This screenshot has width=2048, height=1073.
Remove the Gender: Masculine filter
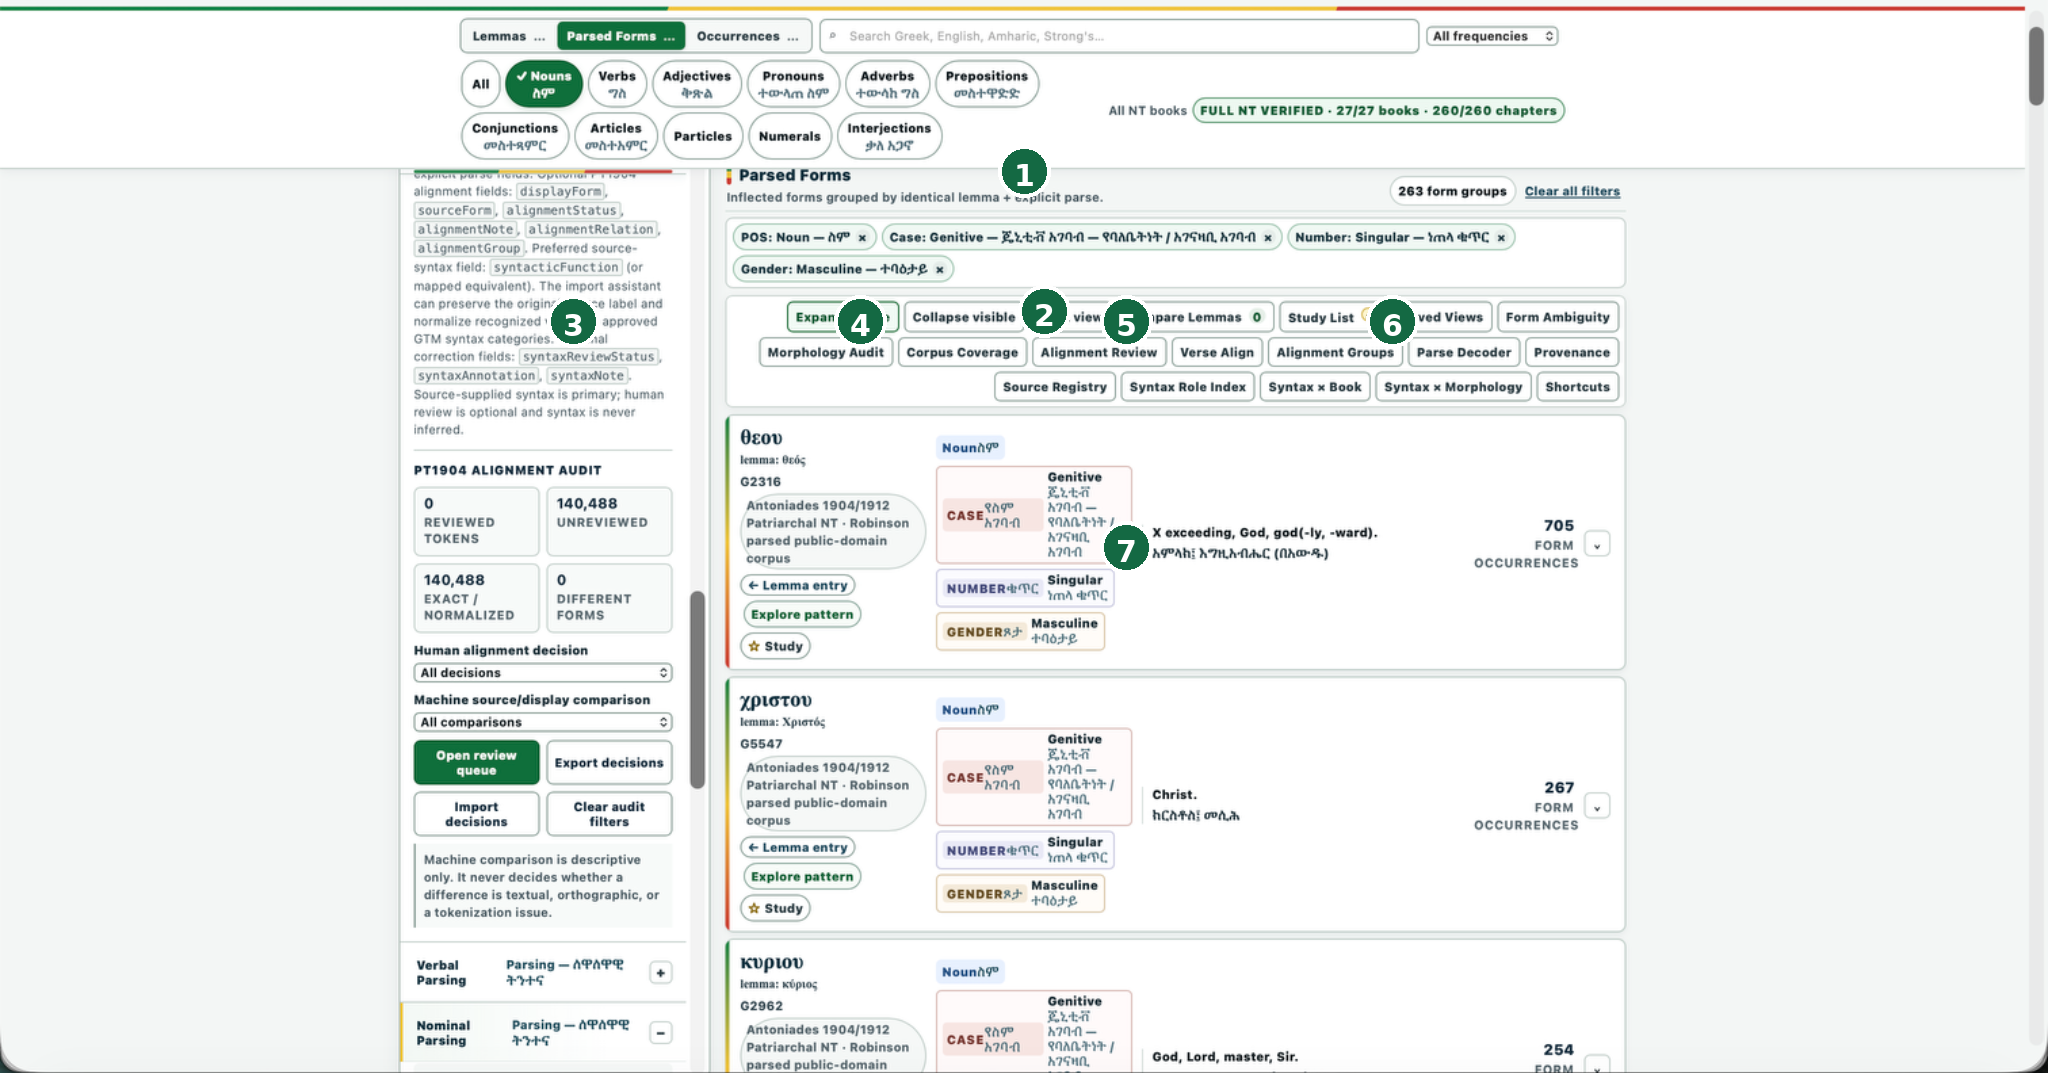pyautogui.click(x=940, y=270)
